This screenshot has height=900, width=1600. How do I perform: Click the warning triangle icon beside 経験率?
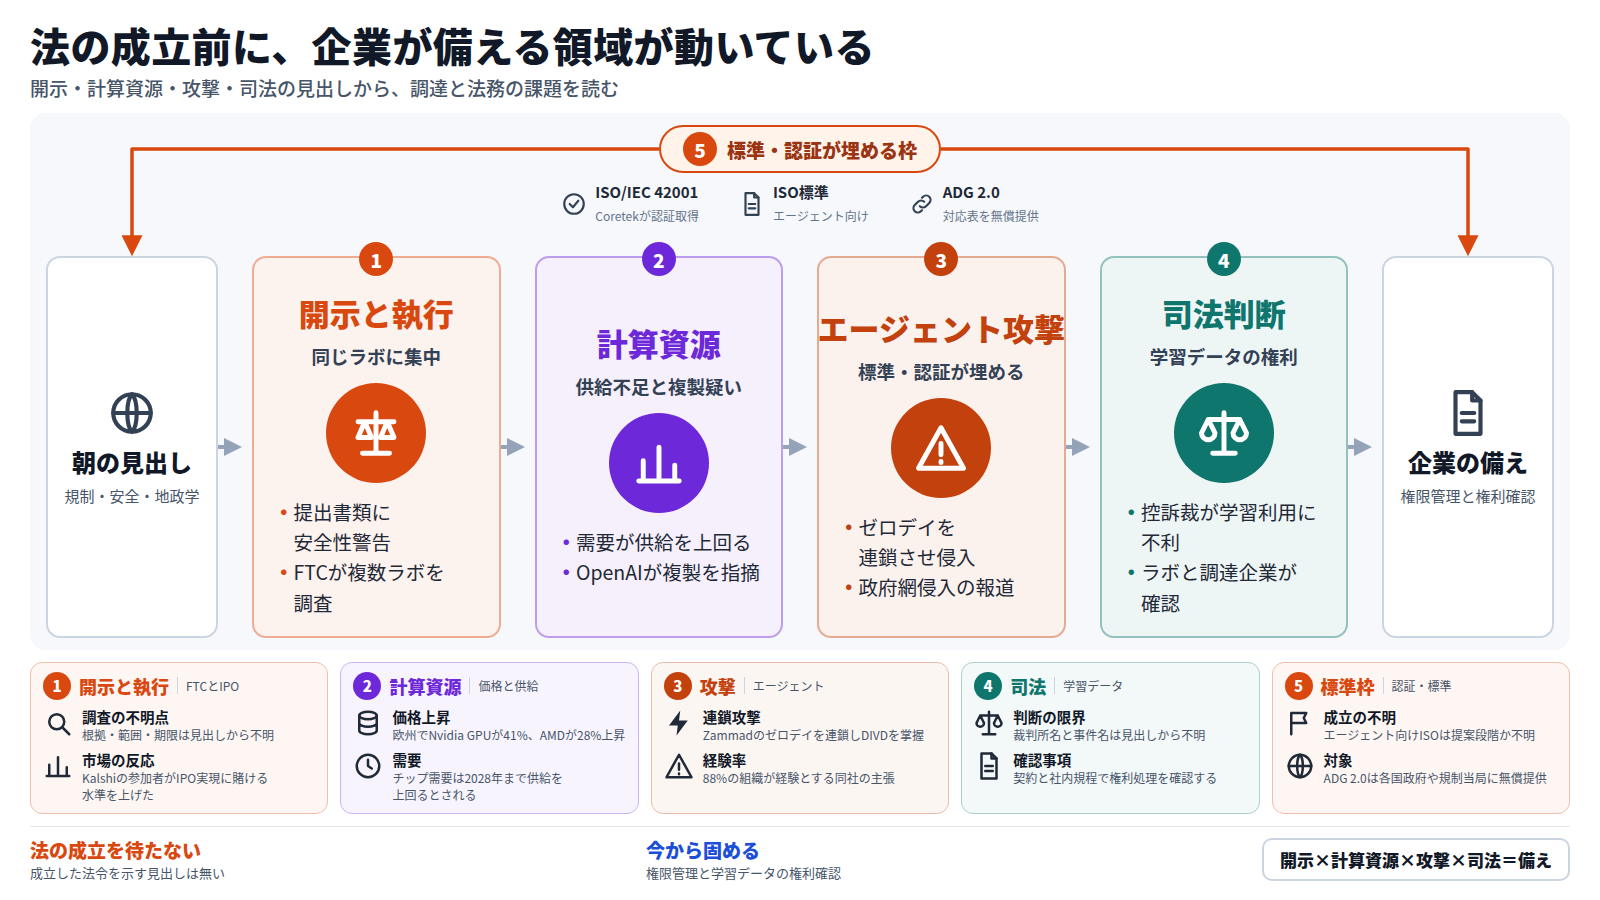tap(679, 767)
